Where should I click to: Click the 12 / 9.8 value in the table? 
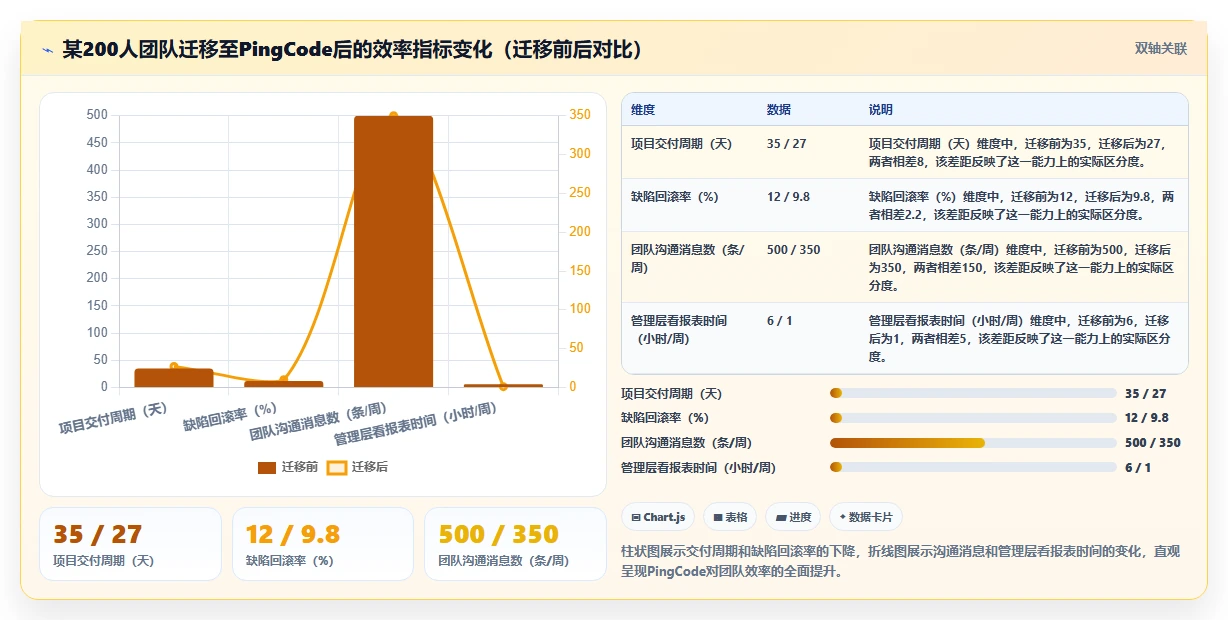click(788, 197)
